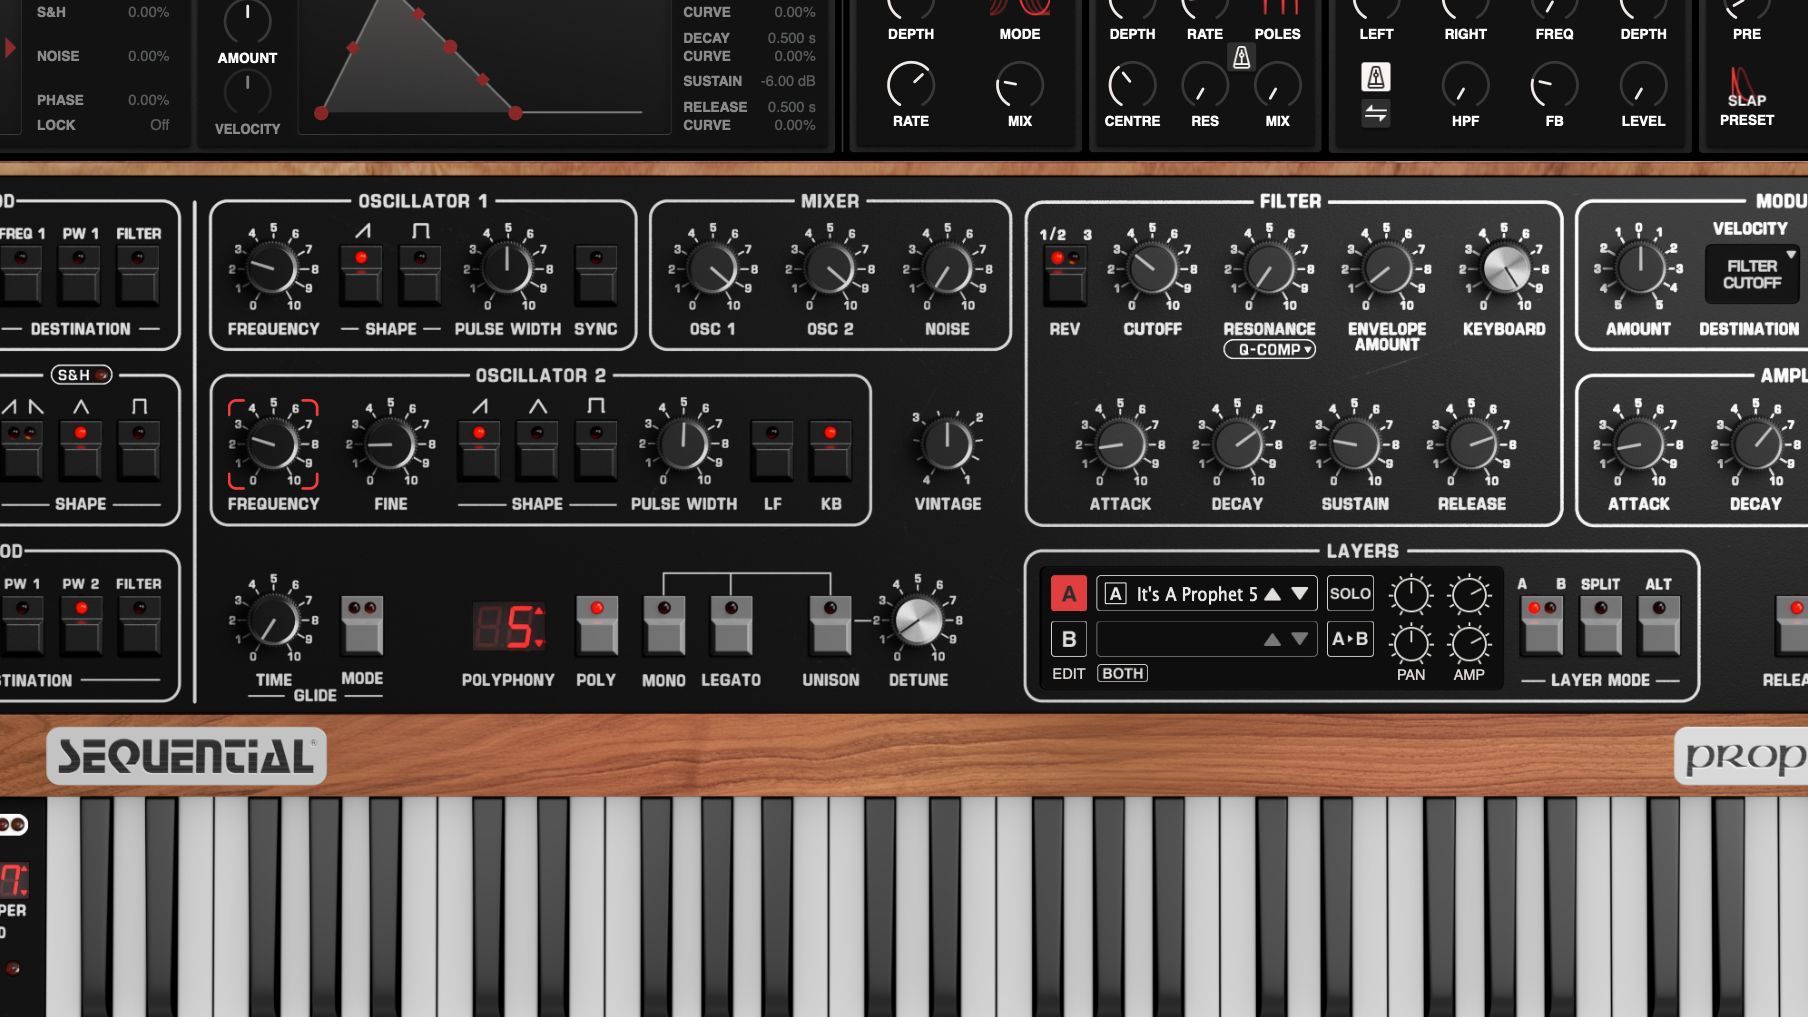Open the Q-COMP resonance dropdown
The height and width of the screenshot is (1017, 1808).
(x=1269, y=350)
